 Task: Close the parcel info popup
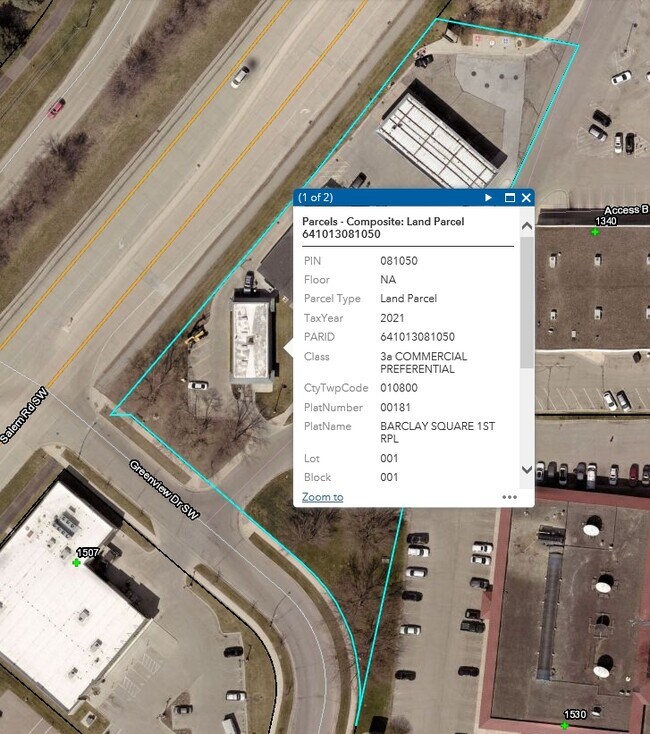[526, 198]
